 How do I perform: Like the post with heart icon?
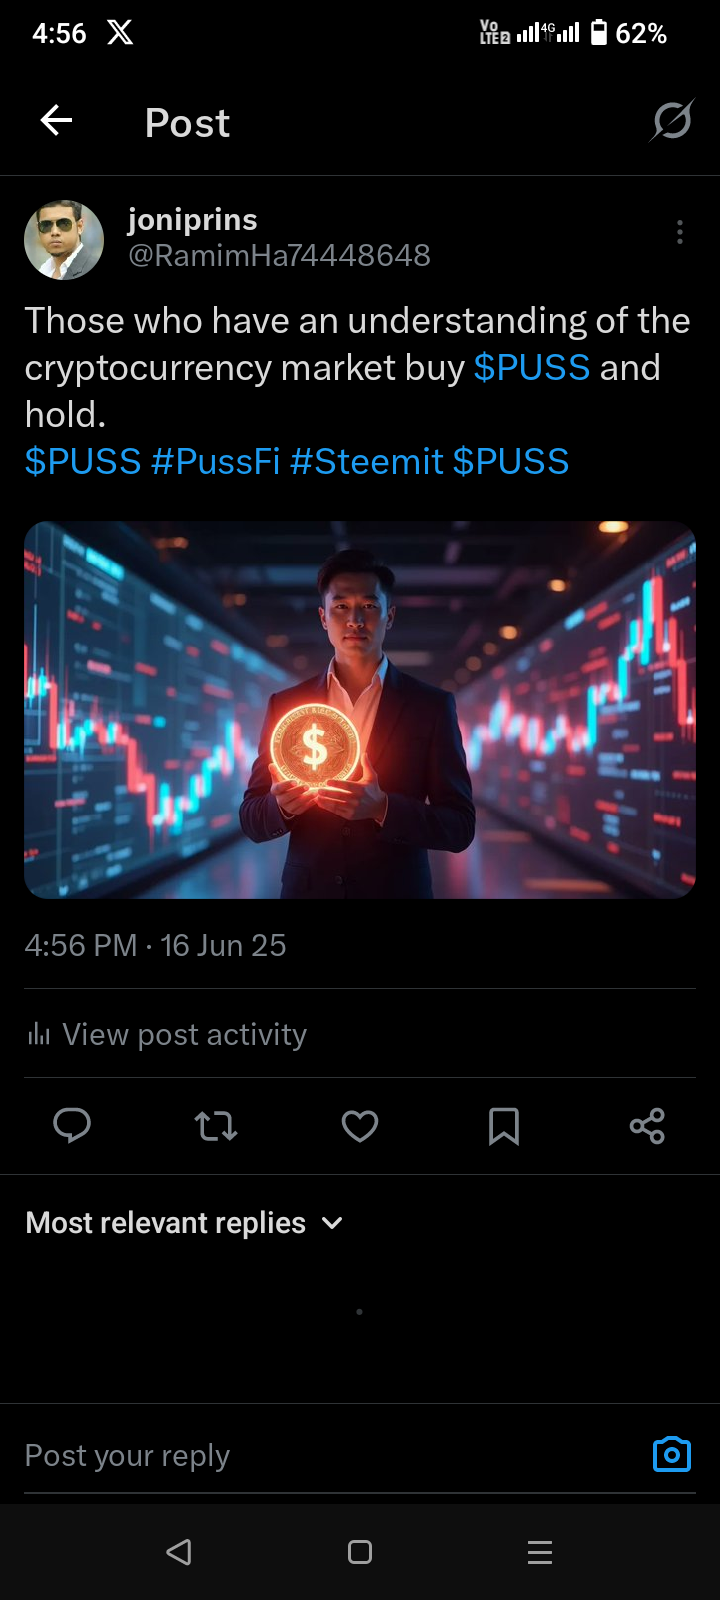click(360, 1126)
